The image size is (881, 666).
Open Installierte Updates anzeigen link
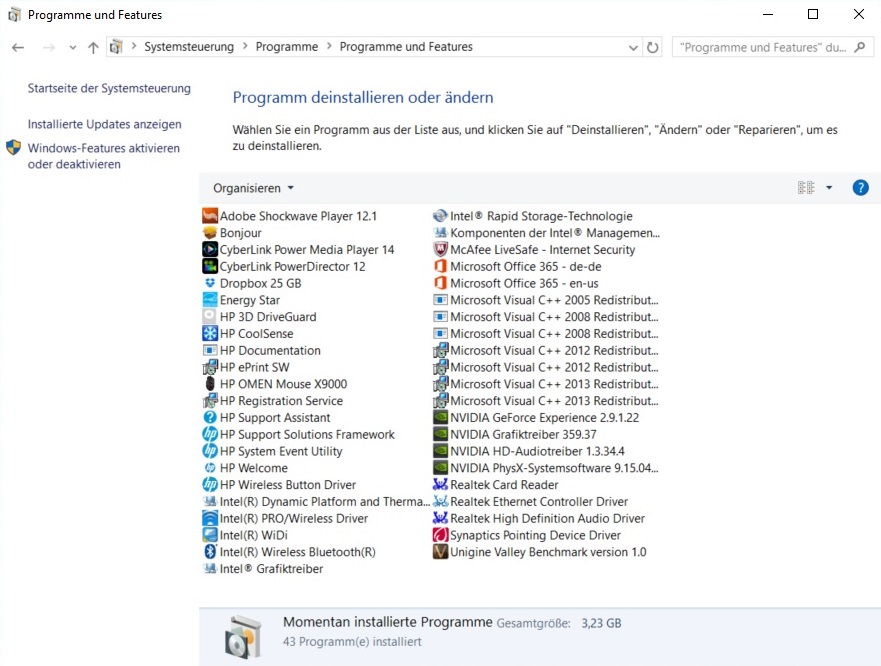[x=105, y=124]
